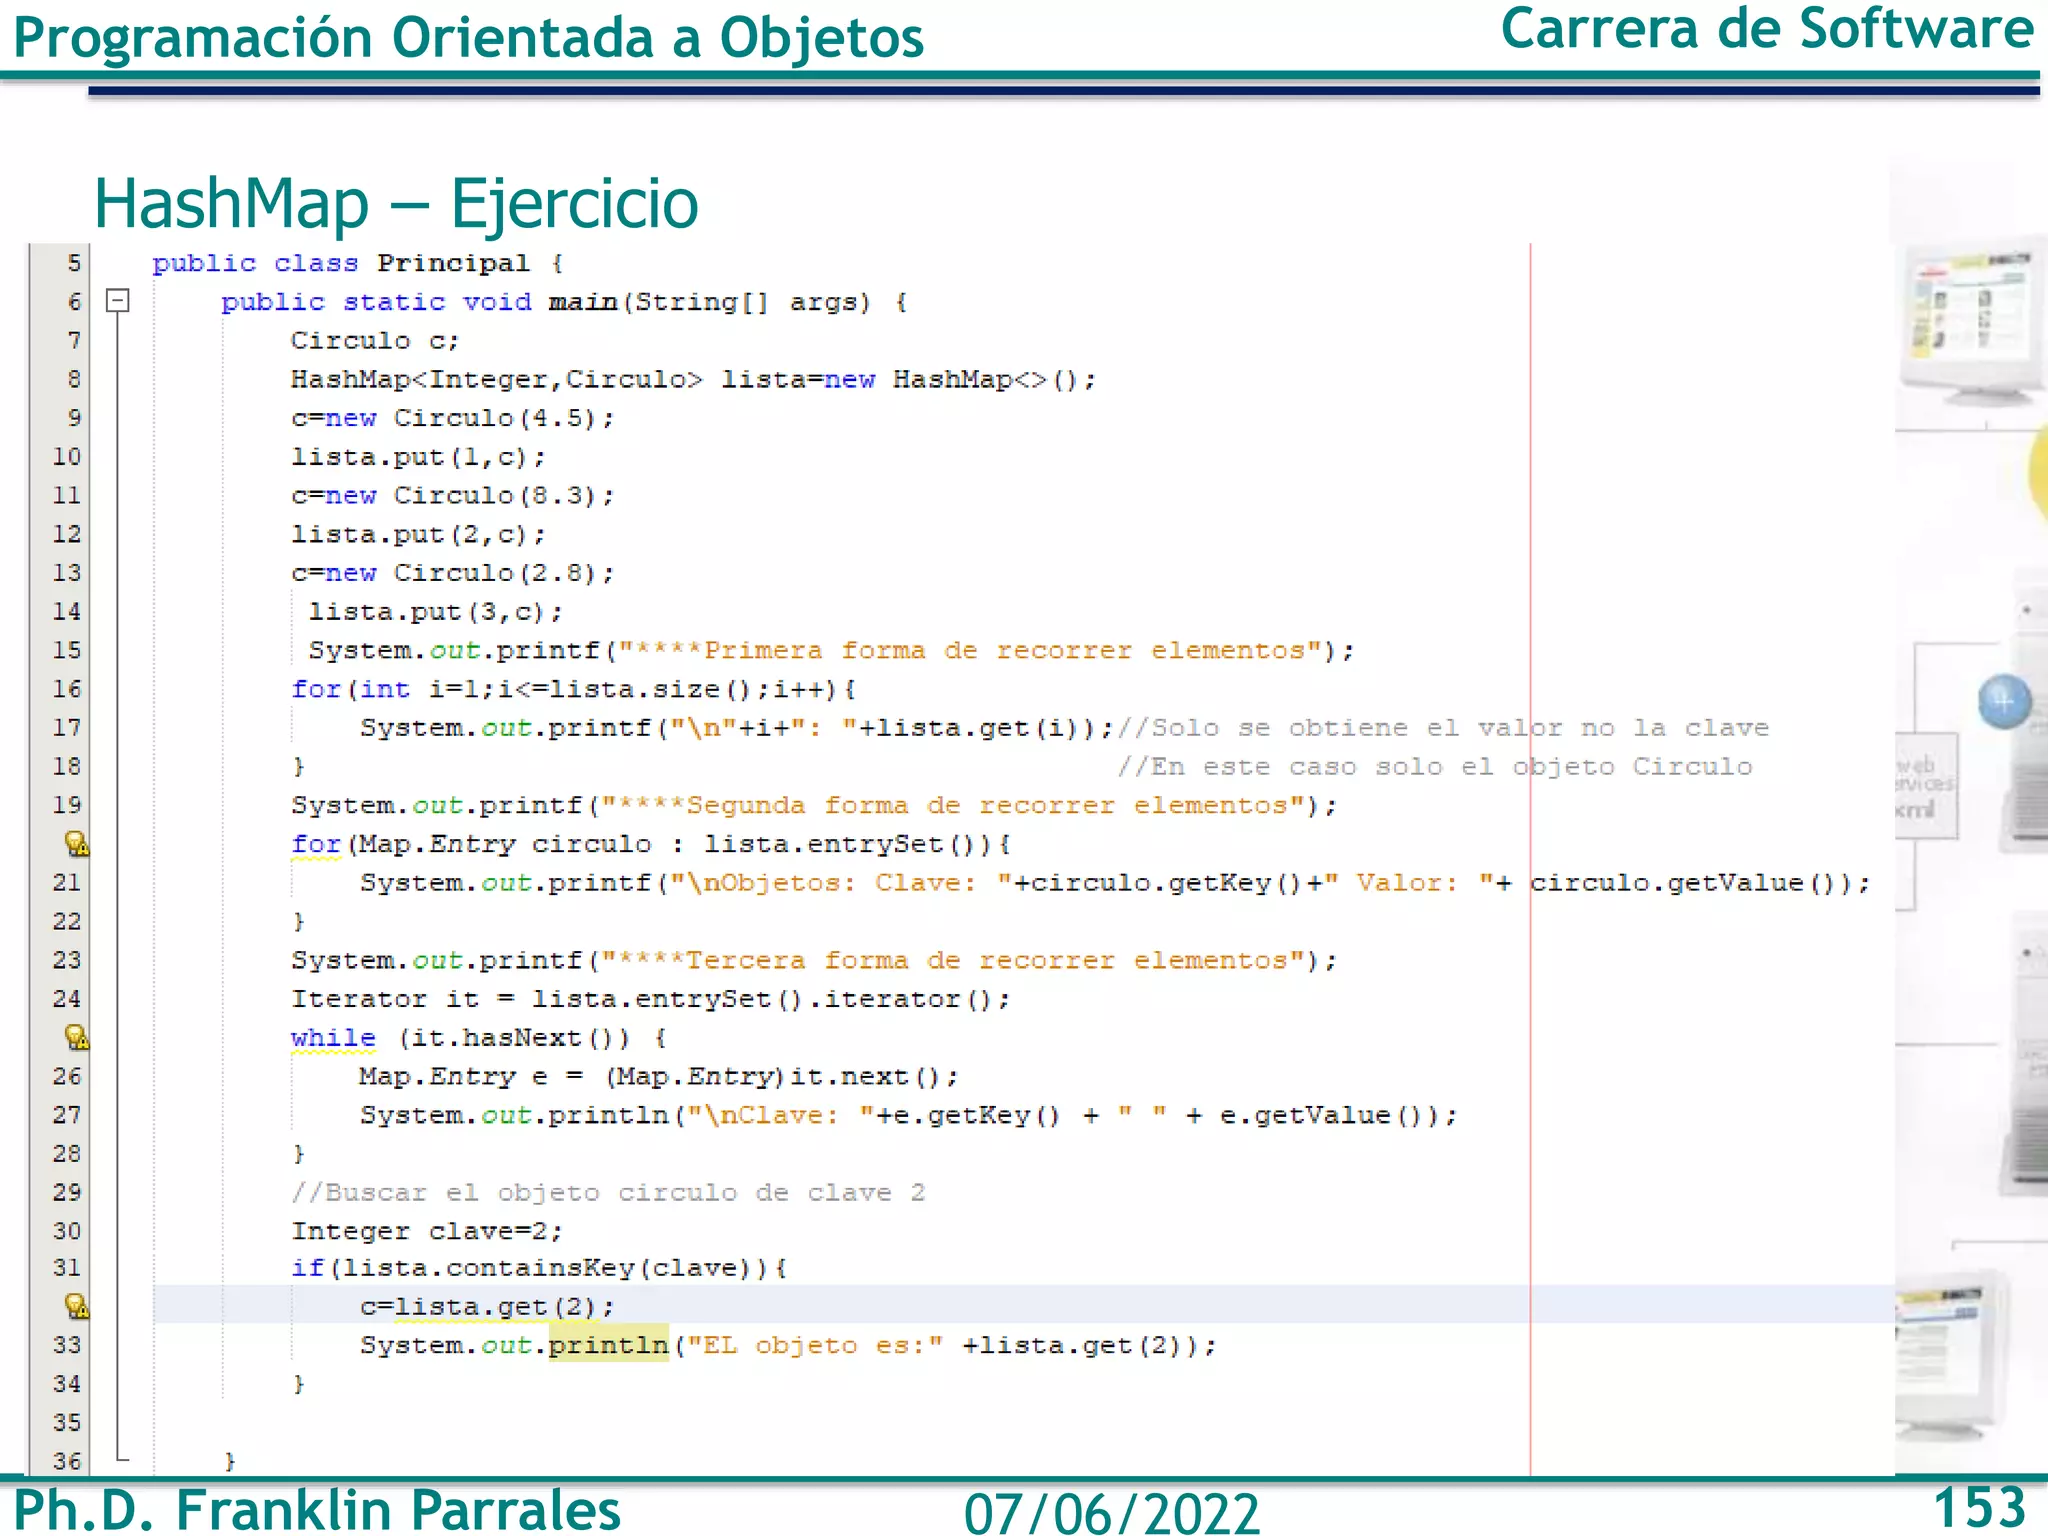The height and width of the screenshot is (1536, 2048).
Task: Click the footer date 07/06/2022
Action: (x=1111, y=1513)
